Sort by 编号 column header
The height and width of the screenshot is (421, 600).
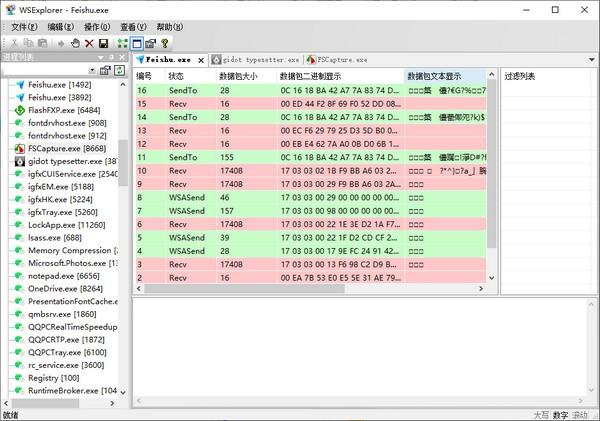(150, 76)
